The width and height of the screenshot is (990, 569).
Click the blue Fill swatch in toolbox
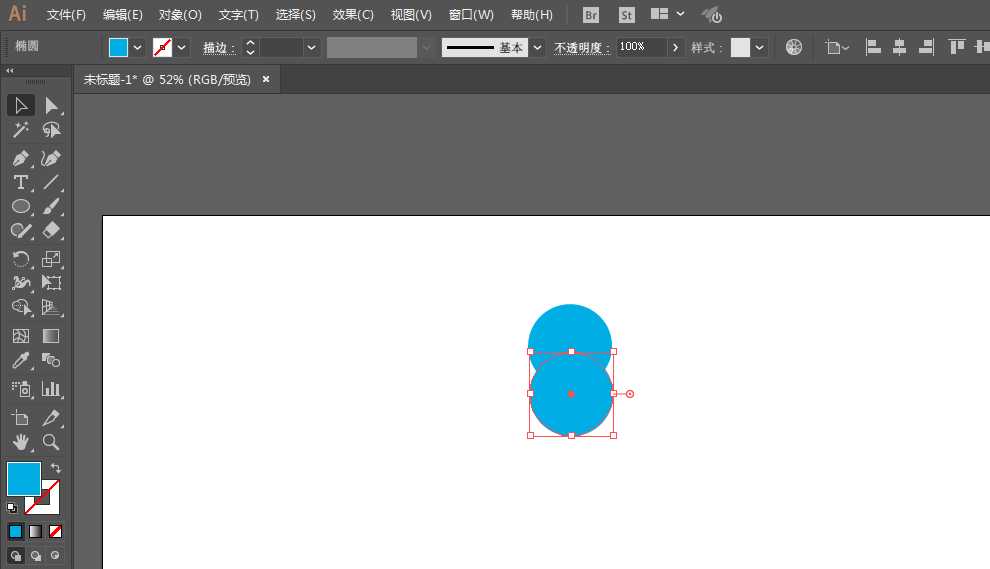pos(24,479)
